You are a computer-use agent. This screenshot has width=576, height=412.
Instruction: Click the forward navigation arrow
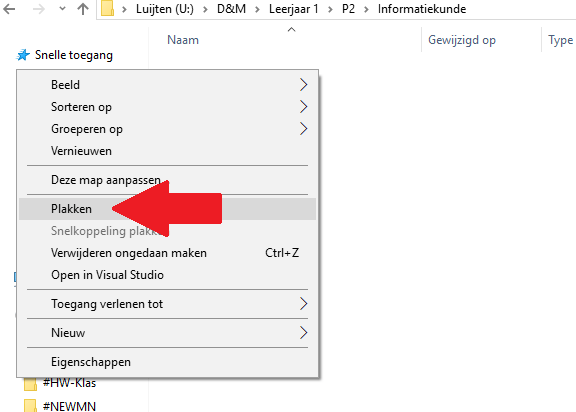pos(38,9)
